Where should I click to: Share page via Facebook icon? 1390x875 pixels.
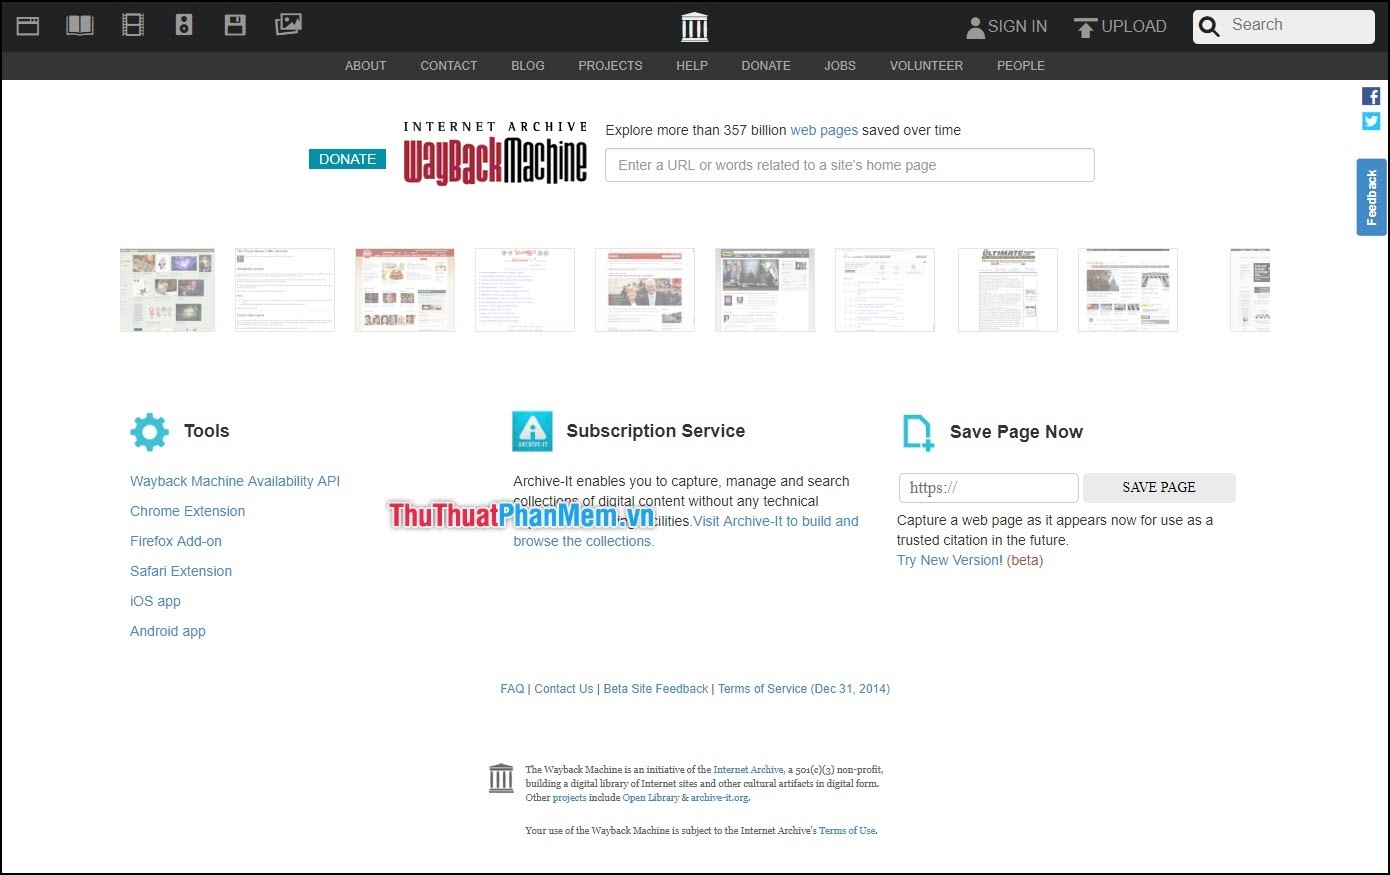click(x=1371, y=96)
